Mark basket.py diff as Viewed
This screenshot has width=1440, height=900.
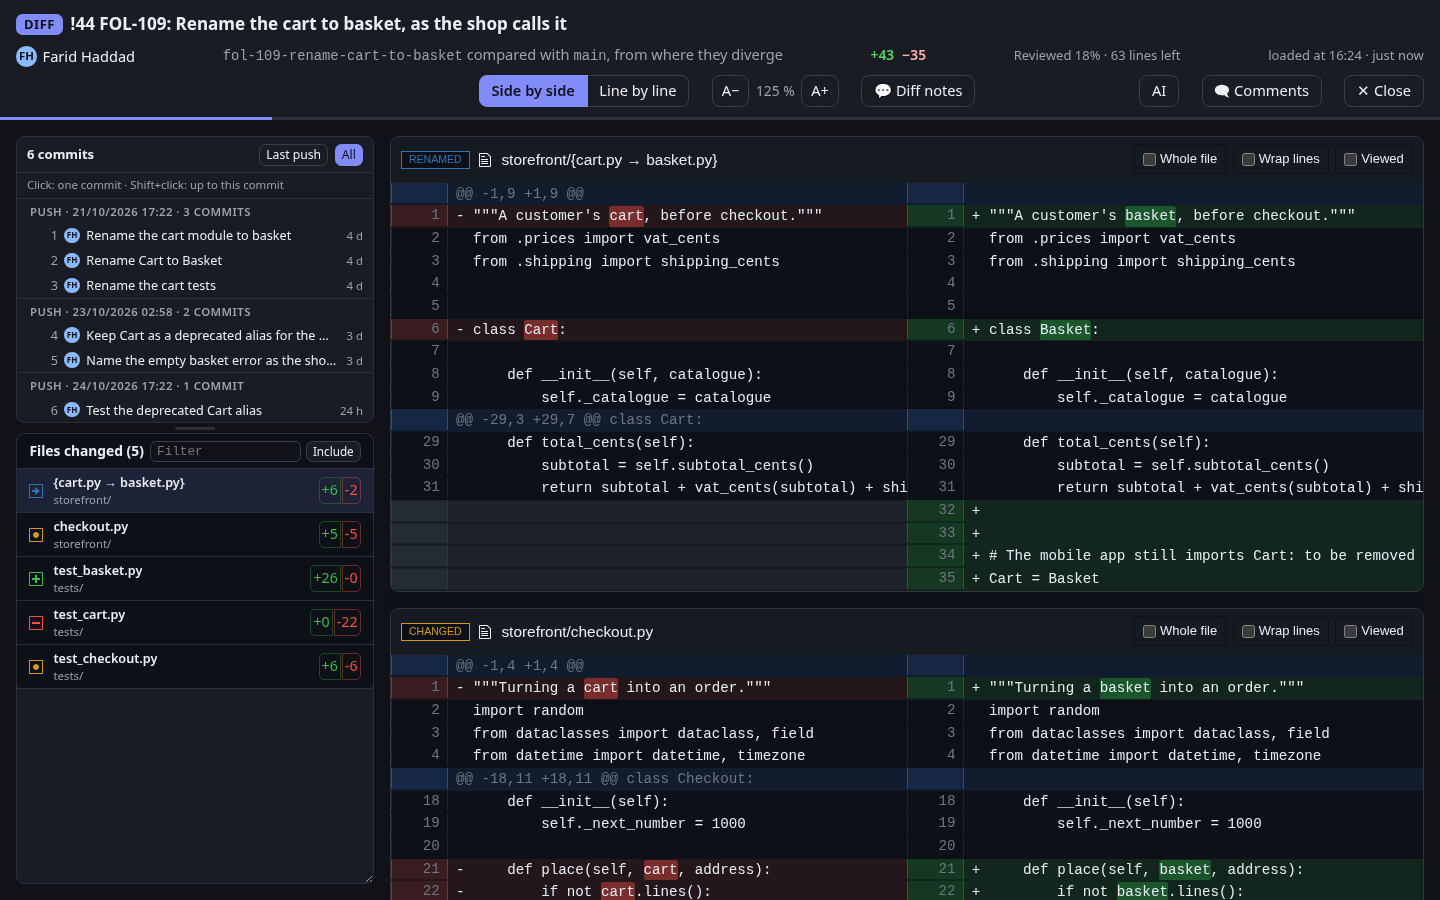[x=1374, y=159]
